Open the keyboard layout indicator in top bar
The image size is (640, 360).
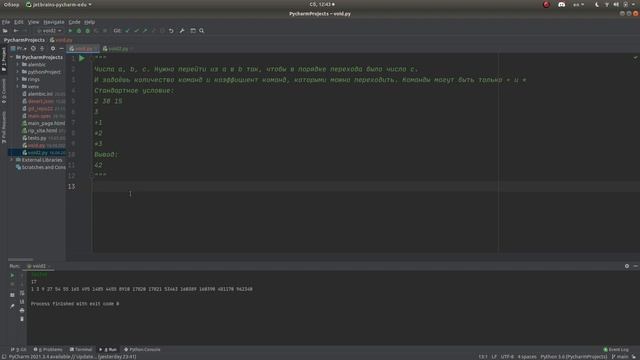pyautogui.click(x=578, y=4)
